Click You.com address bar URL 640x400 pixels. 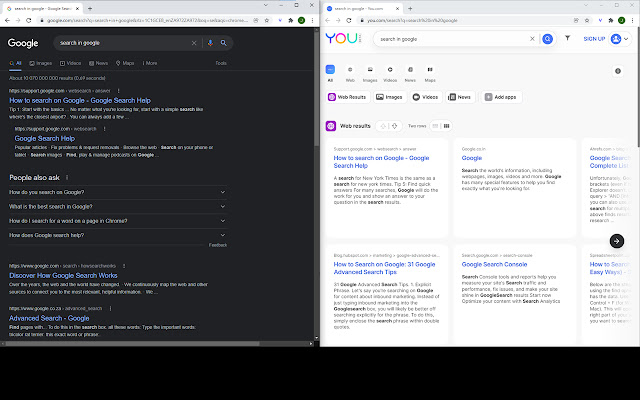click(412, 20)
